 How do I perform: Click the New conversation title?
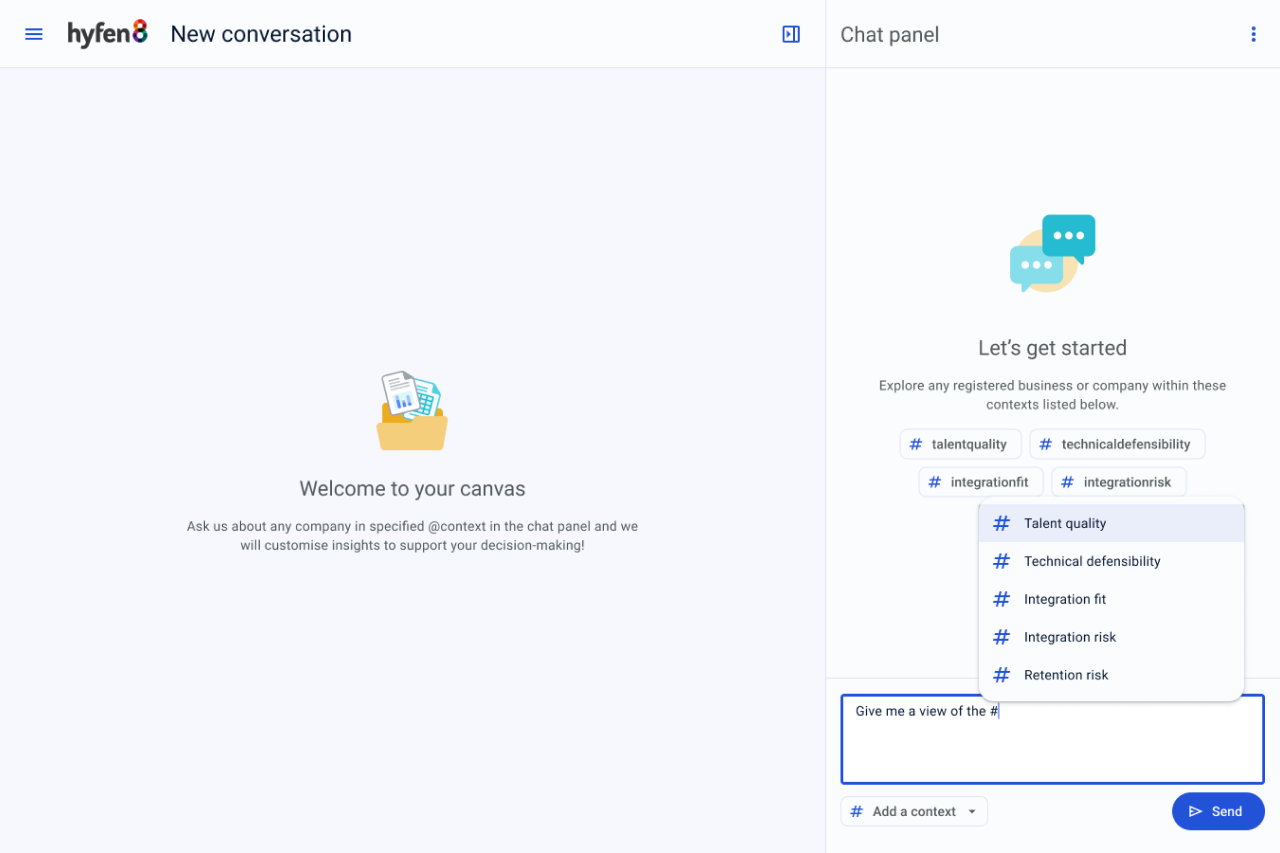point(261,34)
